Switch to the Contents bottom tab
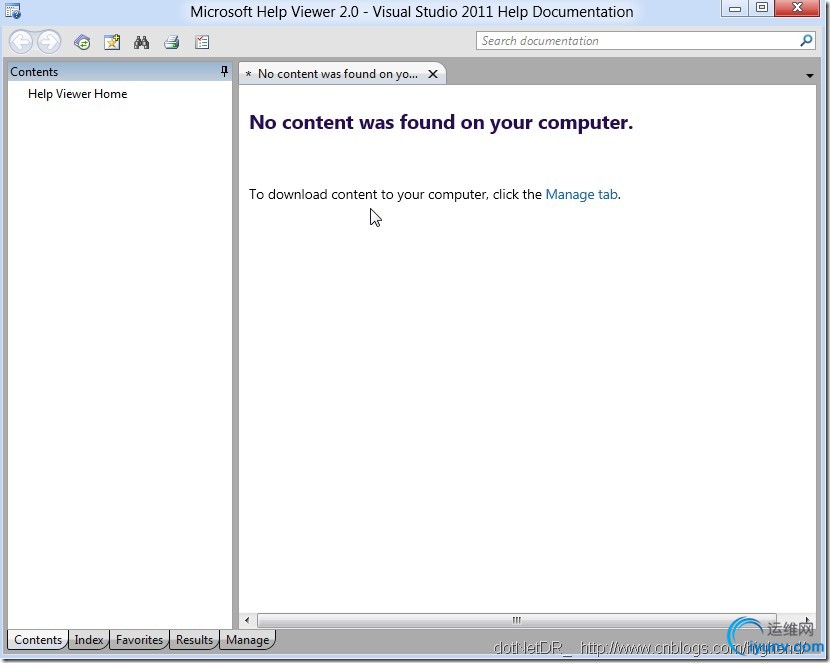Screen dimensions: 830x663 pos(38,640)
